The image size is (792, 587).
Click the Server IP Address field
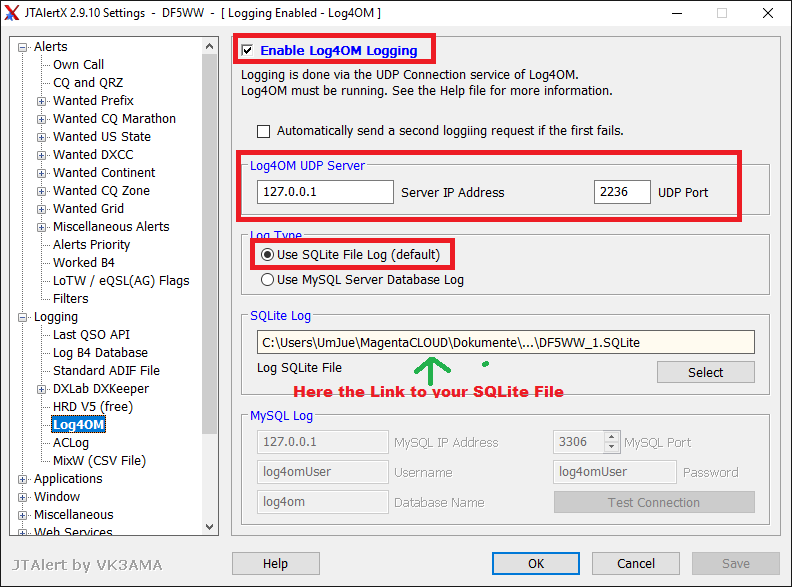[x=325, y=192]
